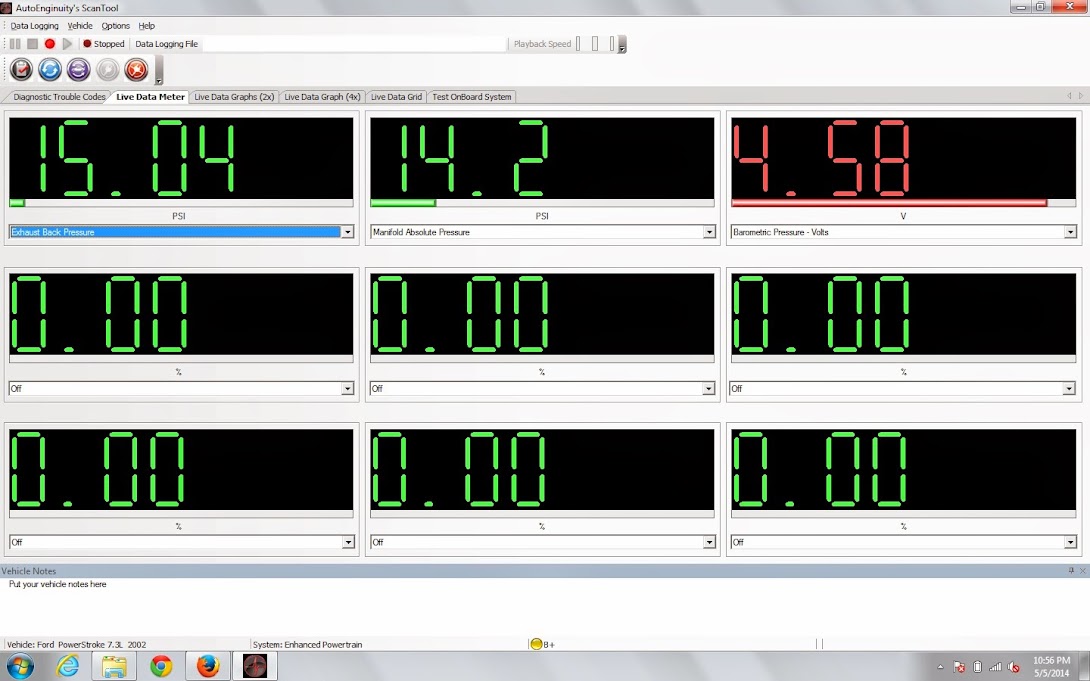Click the Data Logging File input field
Image resolution: width=1090 pixels, height=681 pixels.
(x=355, y=44)
